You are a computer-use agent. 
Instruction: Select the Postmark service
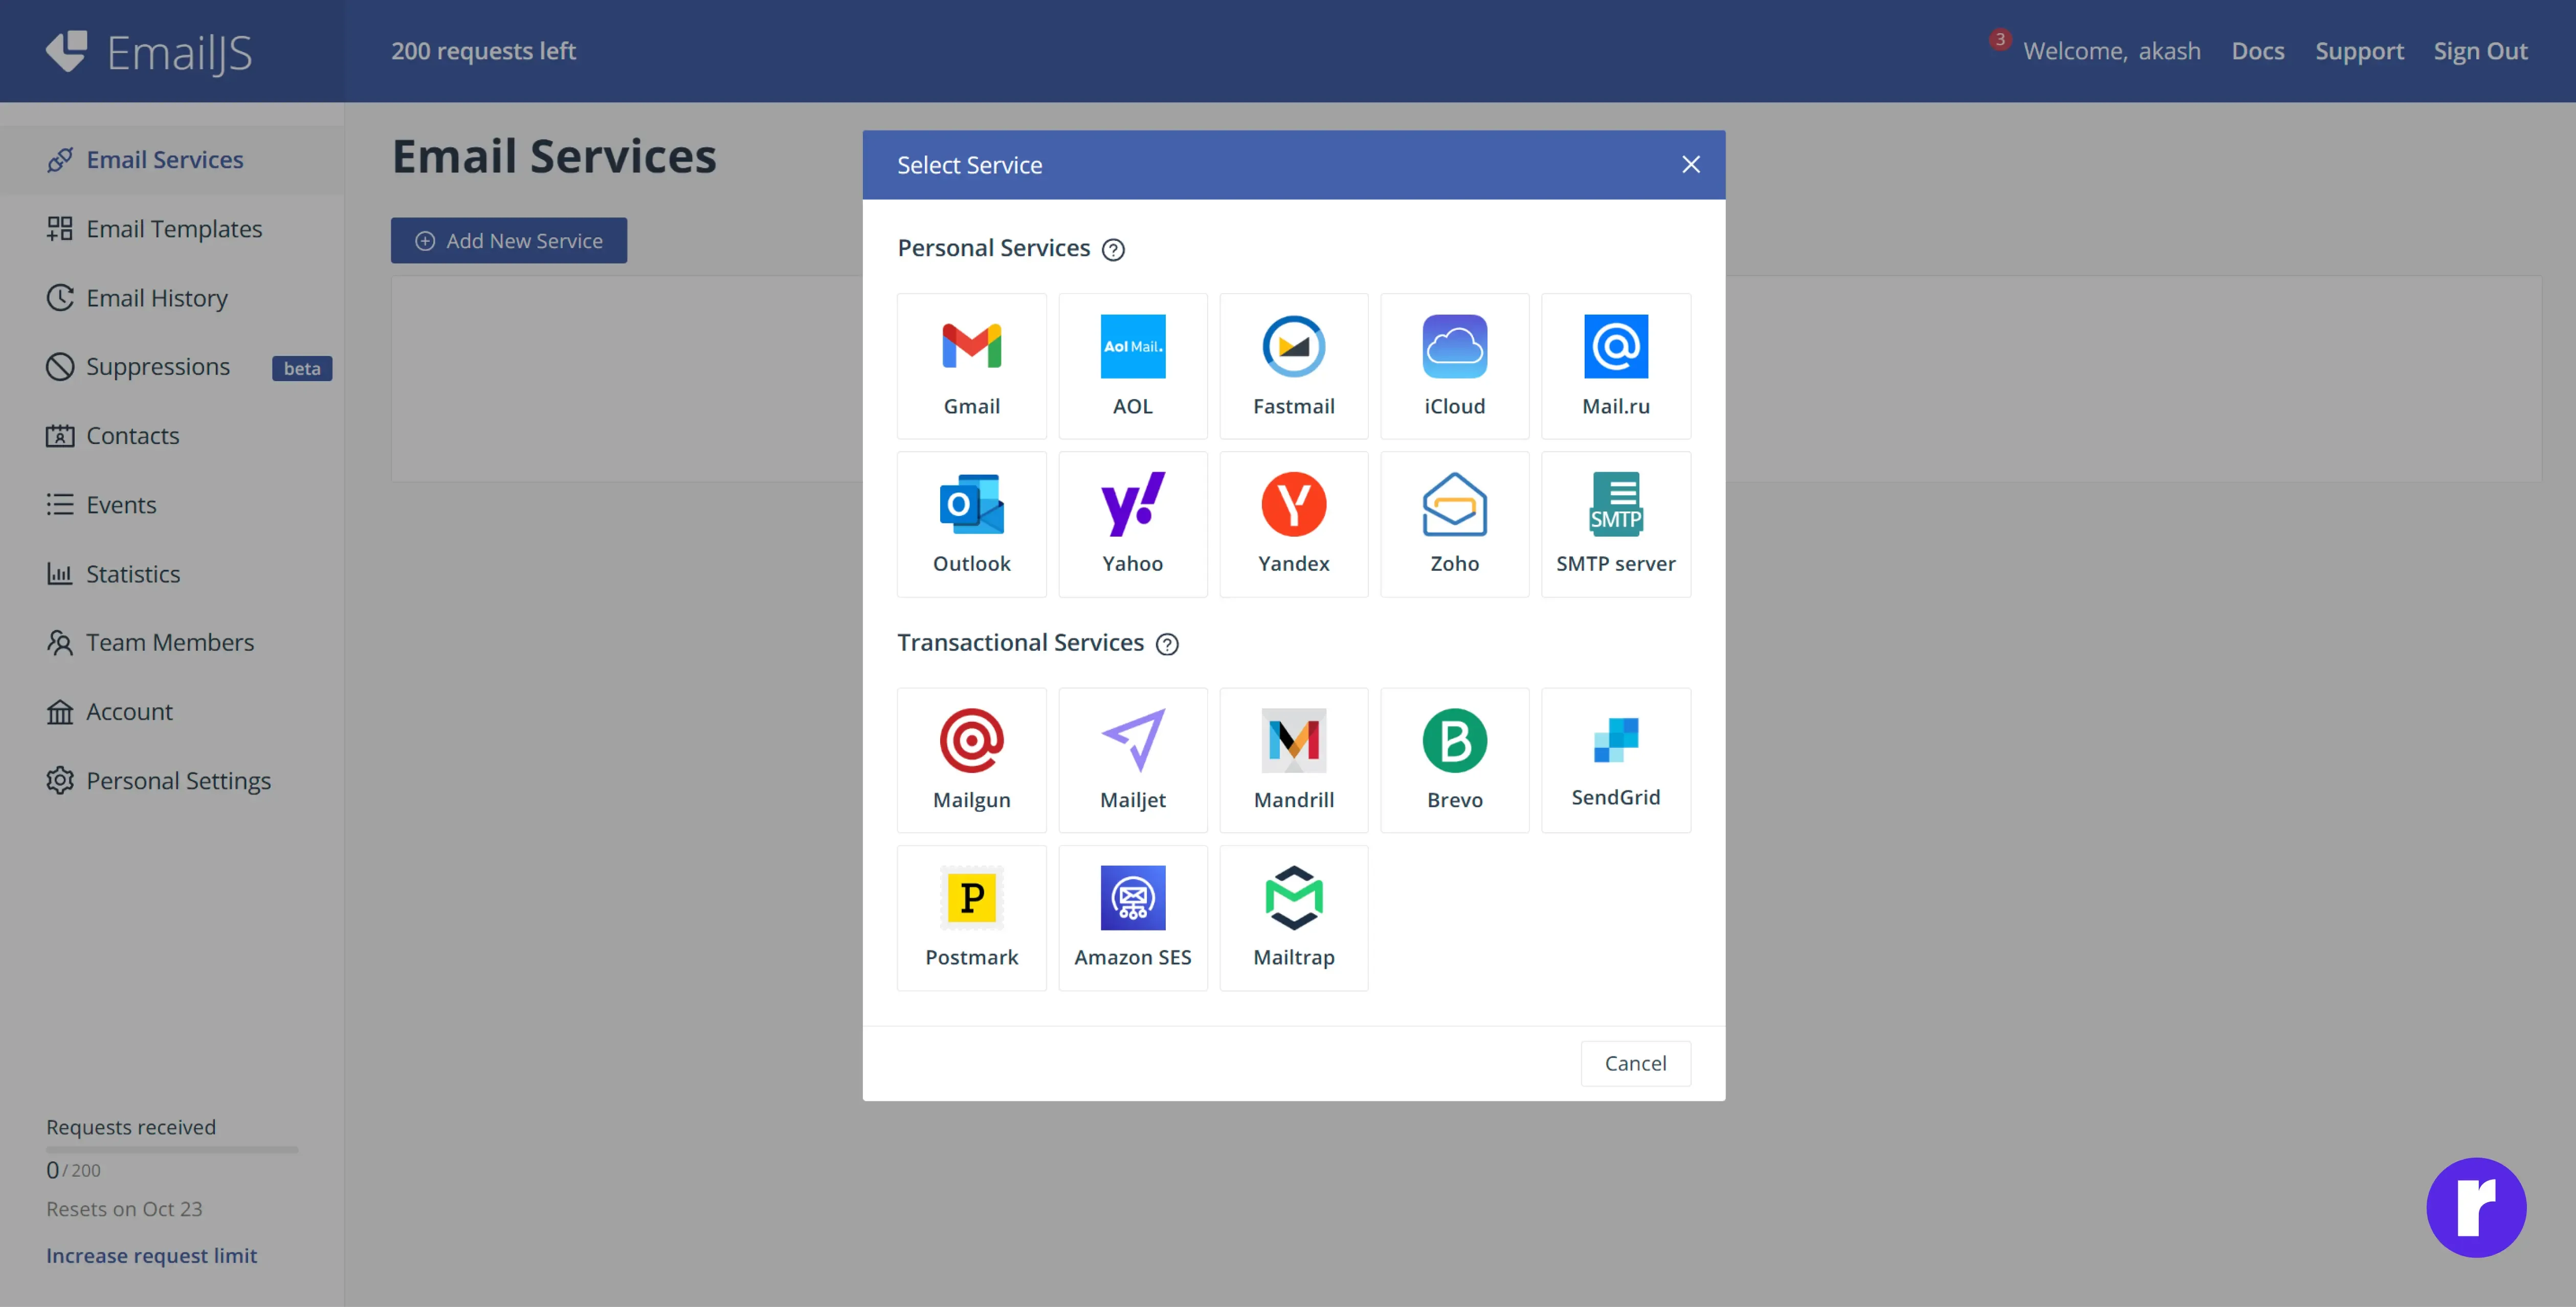pos(971,918)
